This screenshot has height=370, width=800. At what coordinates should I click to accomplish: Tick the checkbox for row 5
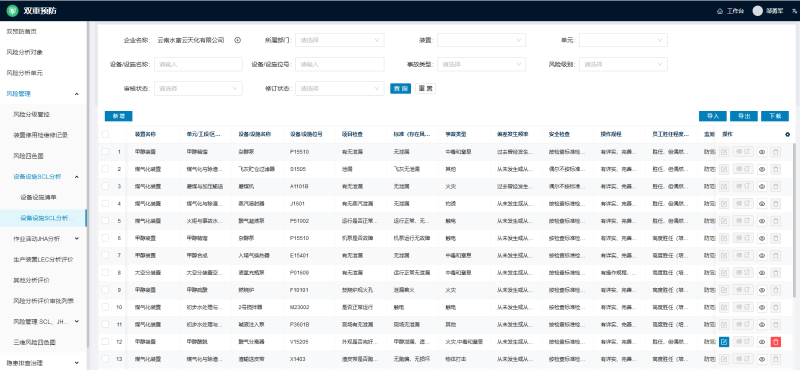tap(105, 221)
